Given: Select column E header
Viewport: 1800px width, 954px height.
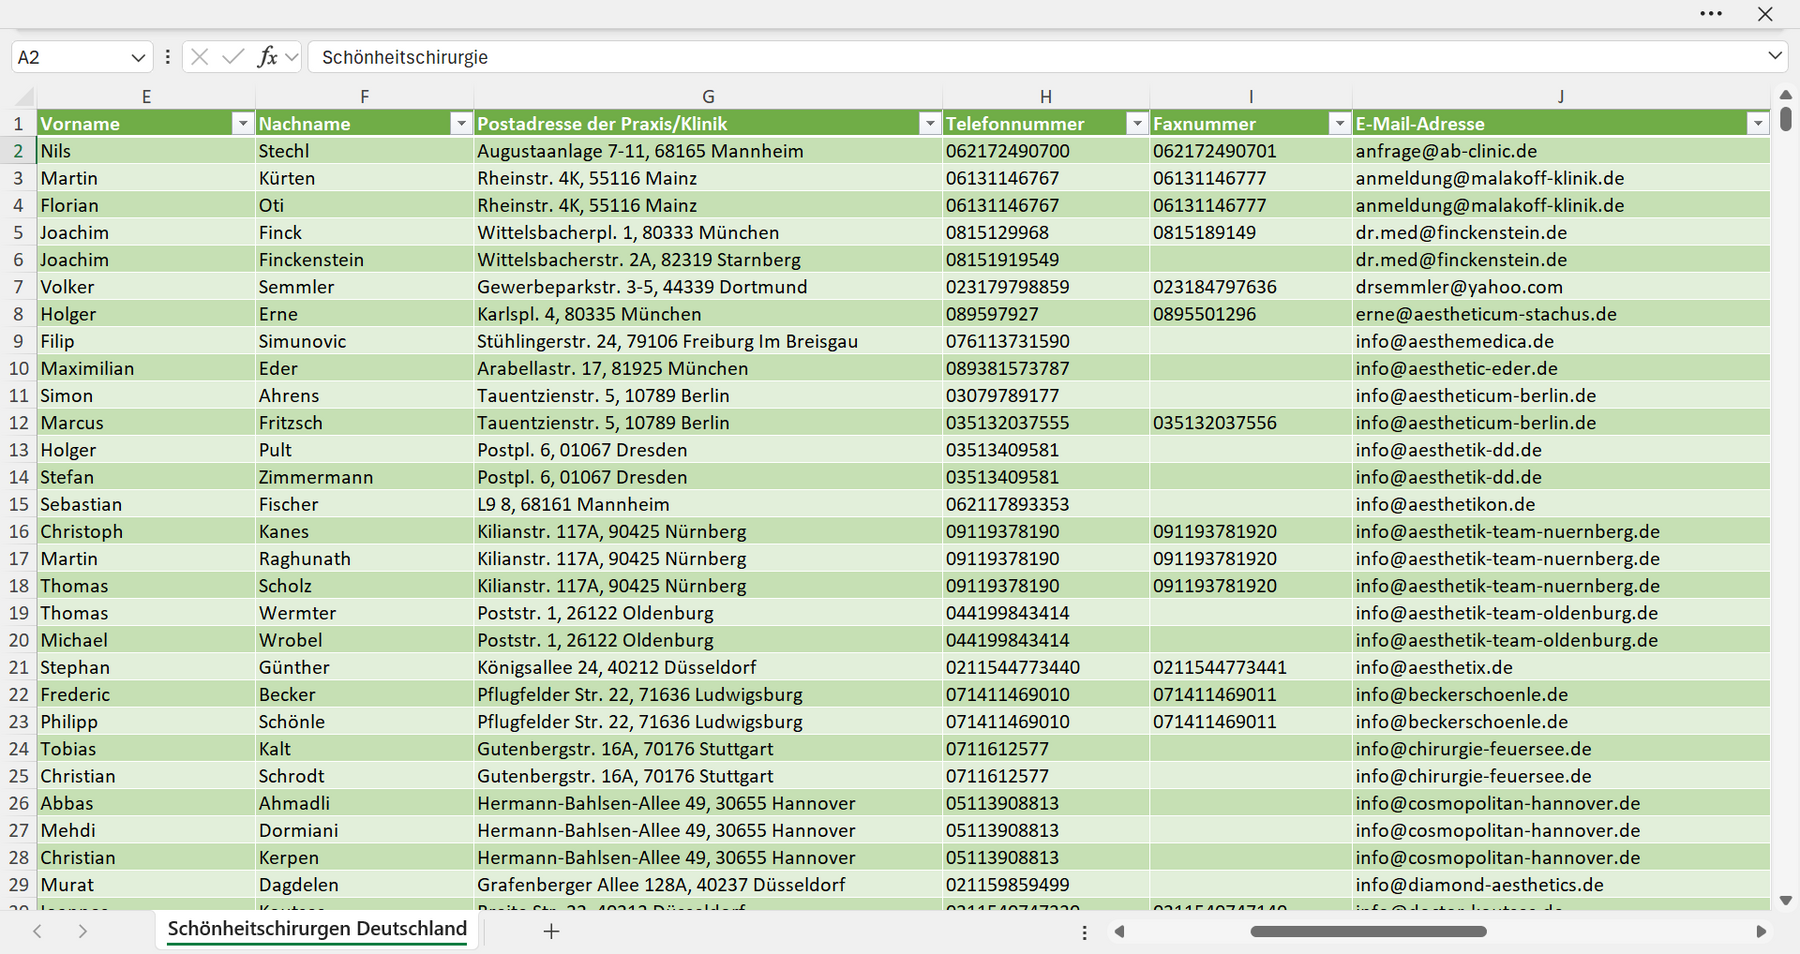Looking at the screenshot, I should [146, 97].
